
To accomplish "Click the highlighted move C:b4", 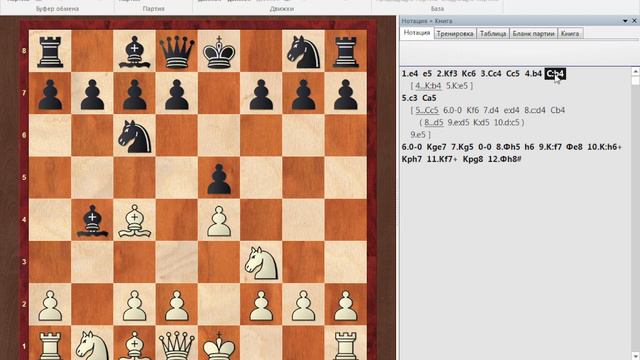I will tap(555, 73).
